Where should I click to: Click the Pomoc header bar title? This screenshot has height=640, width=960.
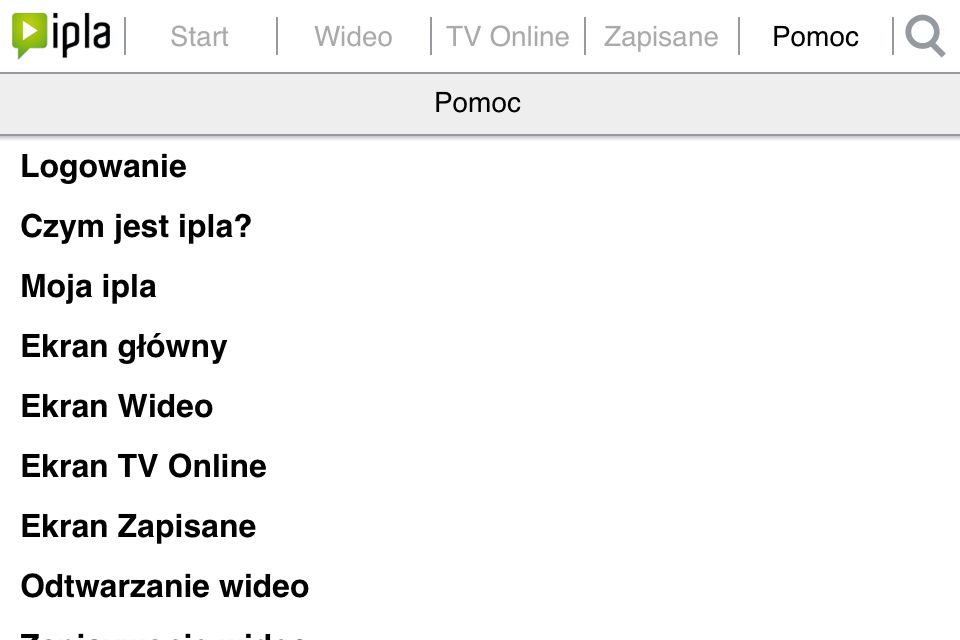click(478, 102)
